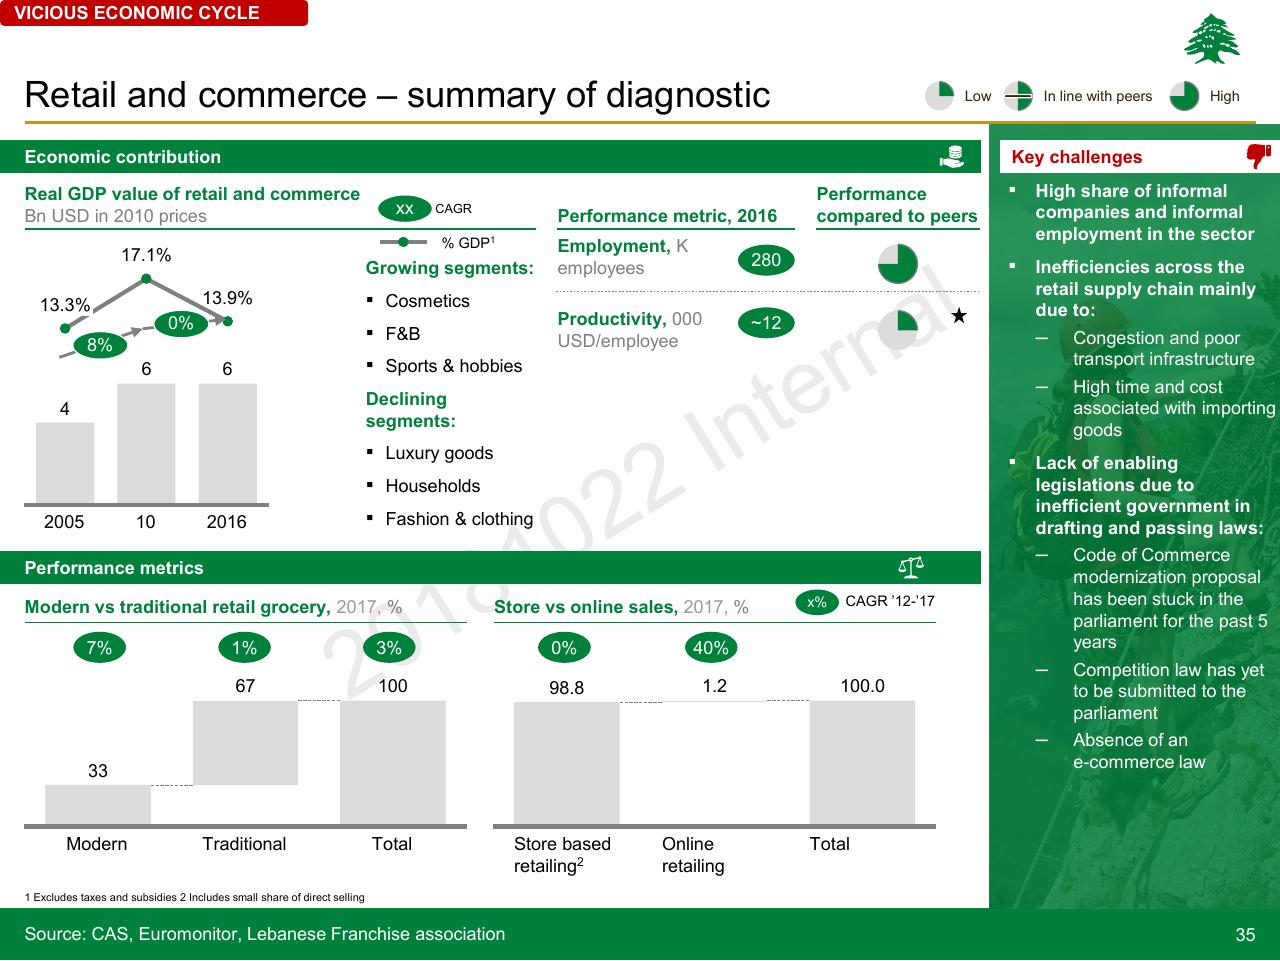Click the In line with peers legend icon
The image size is (1280, 961).
1018,96
